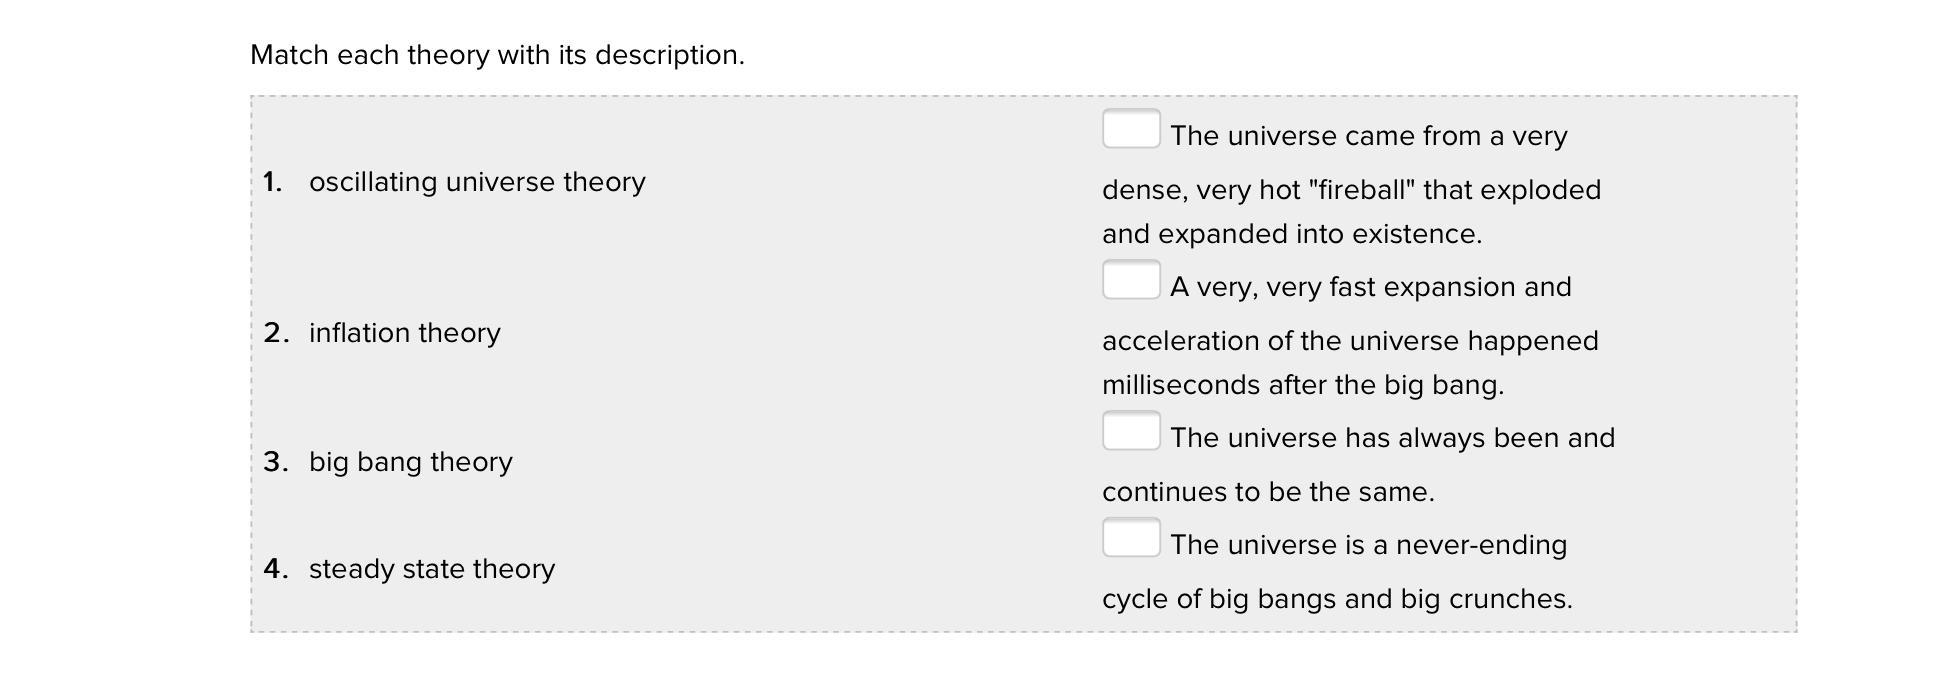Click the text 'The universe came from a very'
Image resolution: width=1944 pixels, height=683 pixels.
coord(1368,136)
